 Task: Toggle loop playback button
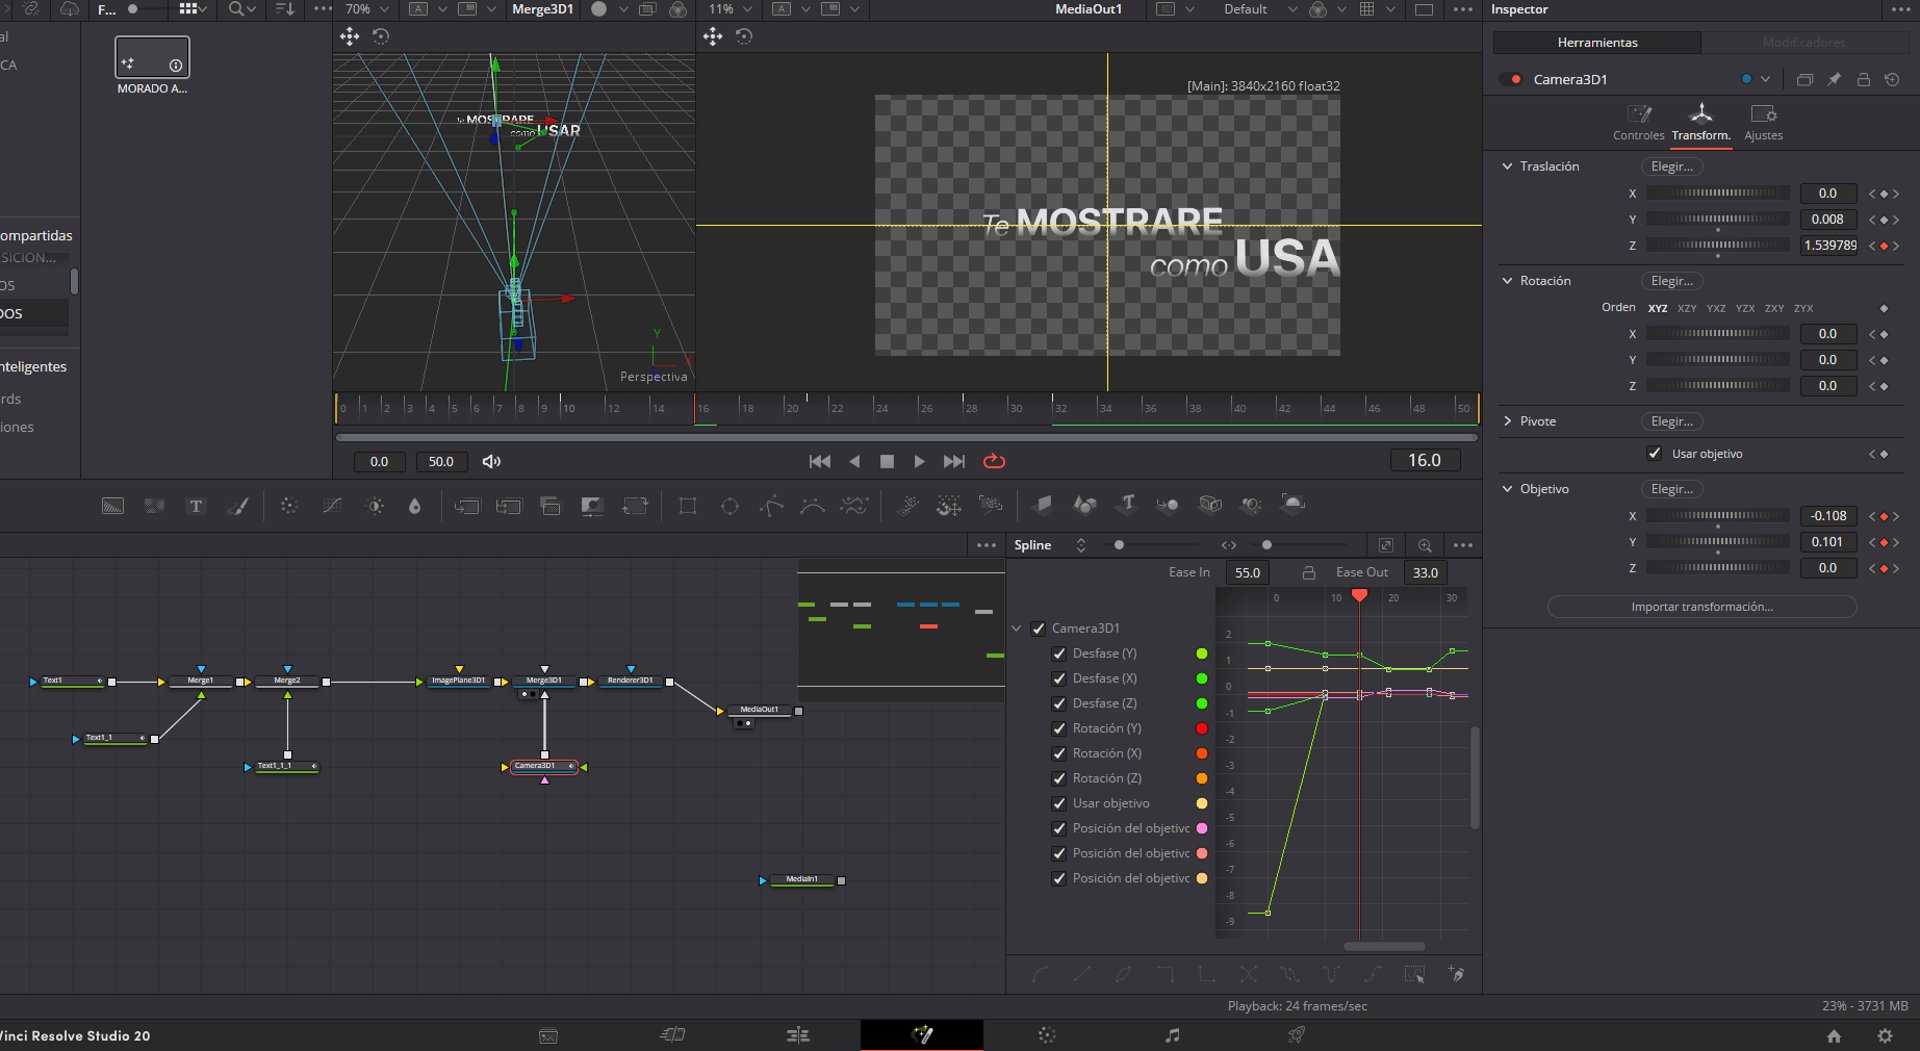pos(994,461)
